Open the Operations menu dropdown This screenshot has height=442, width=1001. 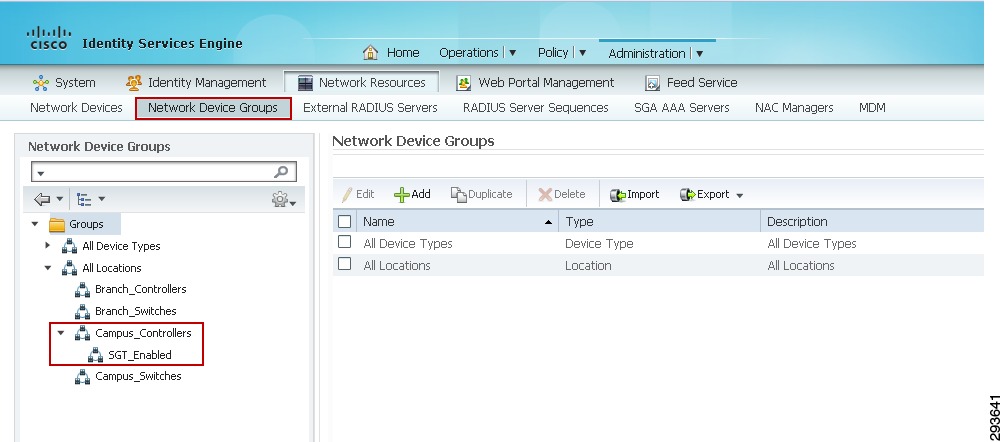[513, 53]
